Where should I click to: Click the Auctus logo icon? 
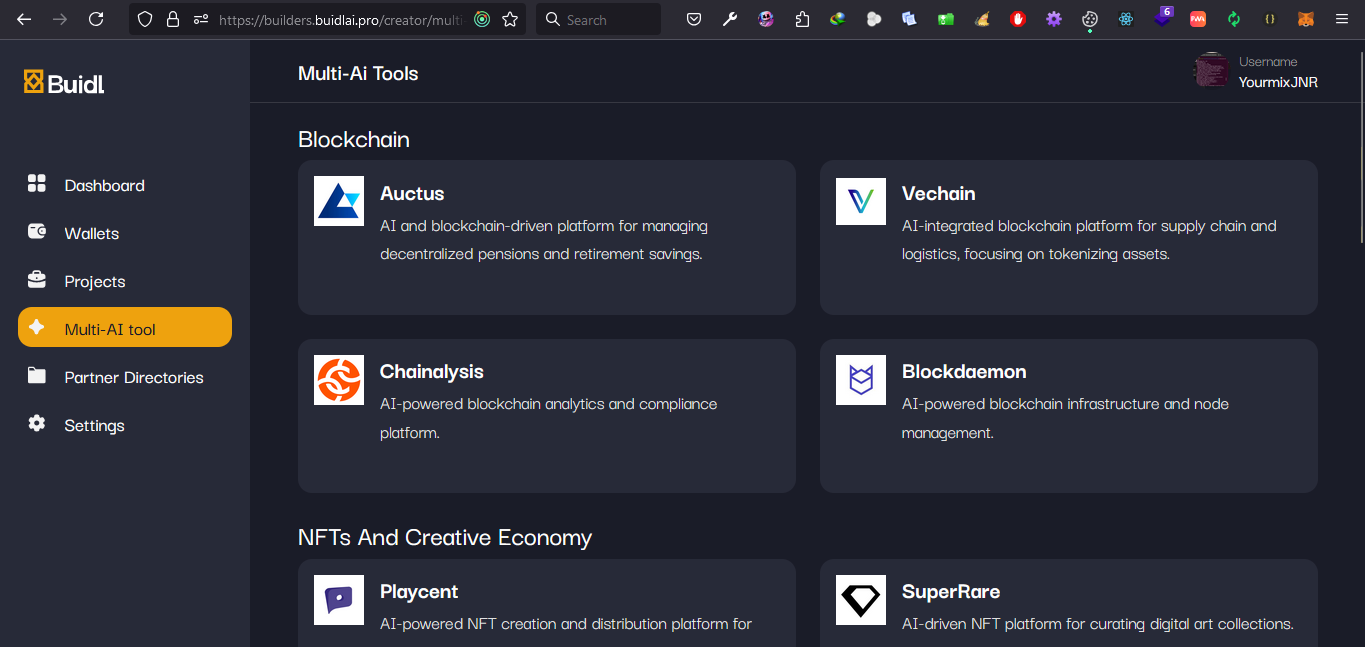pyautogui.click(x=339, y=201)
